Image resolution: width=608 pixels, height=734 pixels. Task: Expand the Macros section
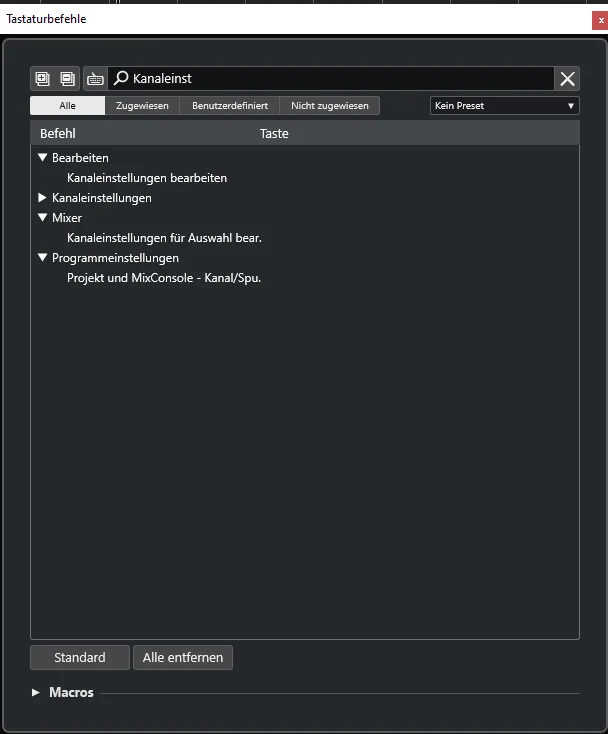coord(36,692)
